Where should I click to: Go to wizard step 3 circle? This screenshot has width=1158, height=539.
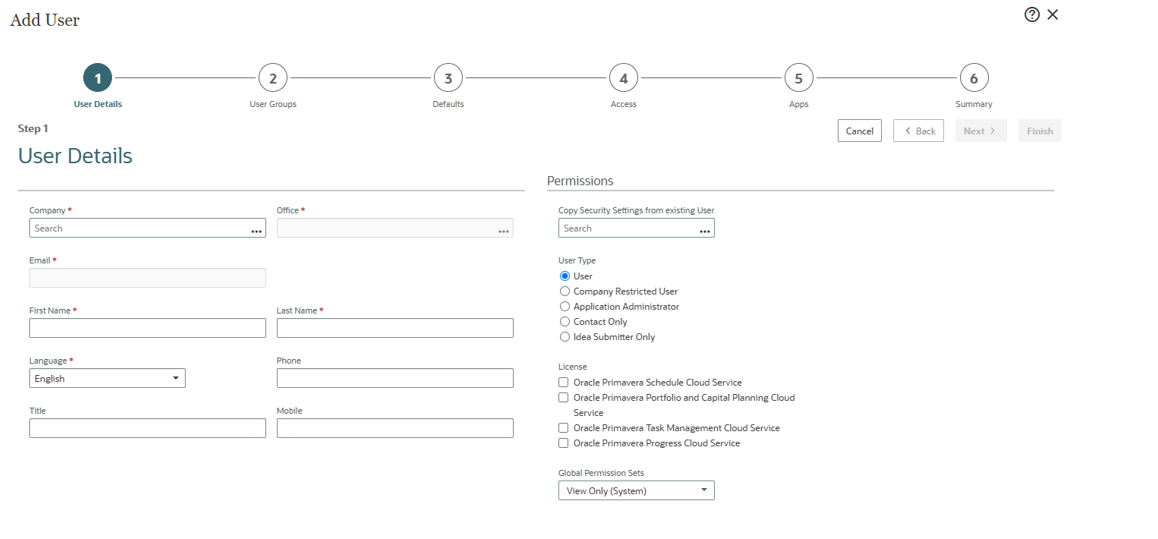[x=448, y=78]
